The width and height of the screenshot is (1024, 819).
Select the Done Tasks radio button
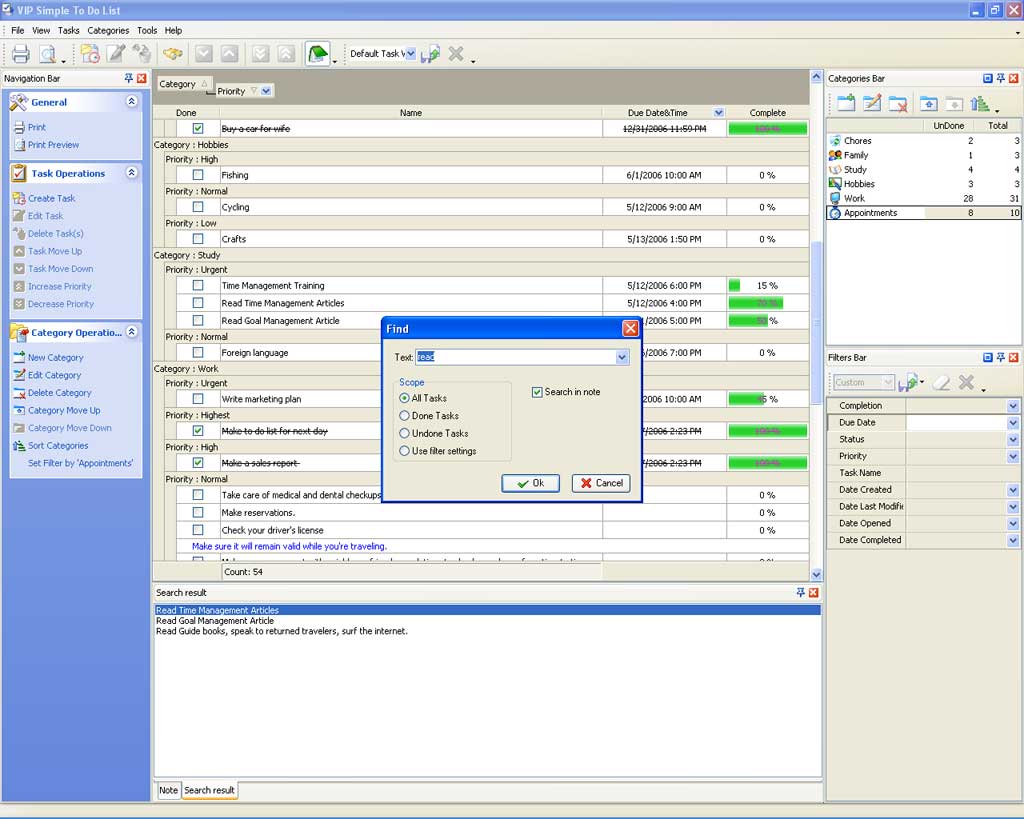click(405, 416)
